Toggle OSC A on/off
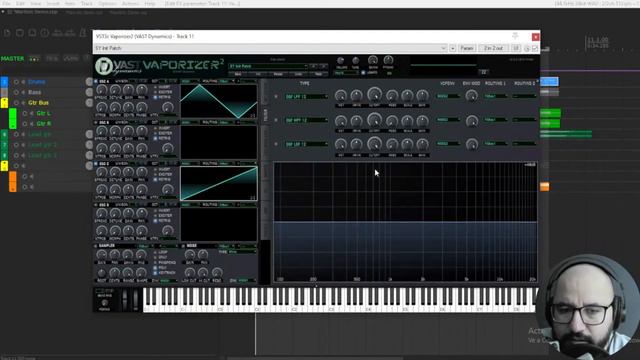The height and width of the screenshot is (360, 640). pos(96,81)
